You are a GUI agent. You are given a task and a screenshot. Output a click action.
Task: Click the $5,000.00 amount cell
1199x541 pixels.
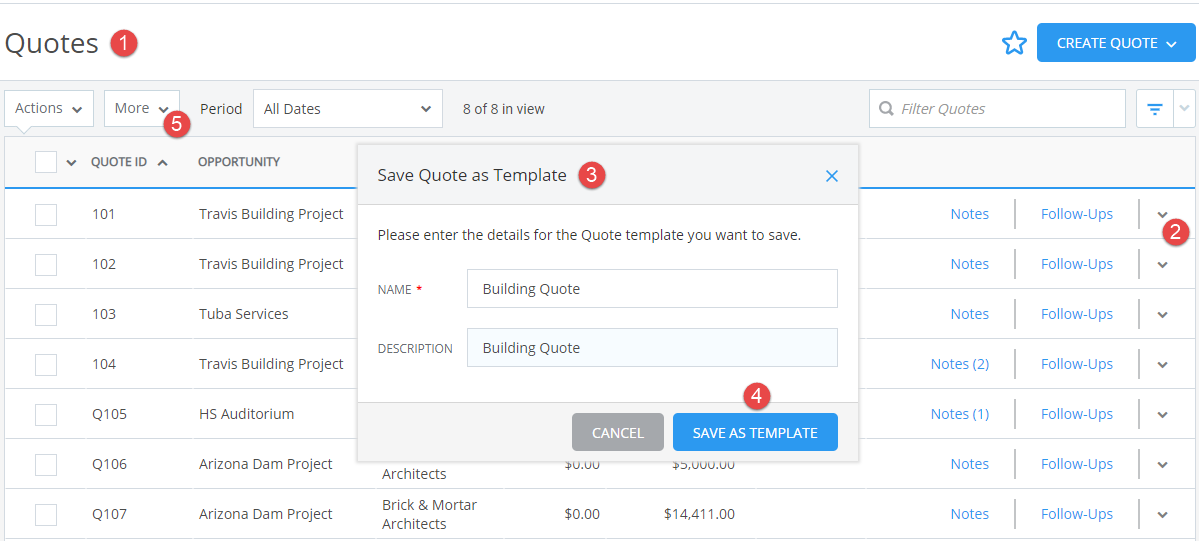tap(703, 464)
